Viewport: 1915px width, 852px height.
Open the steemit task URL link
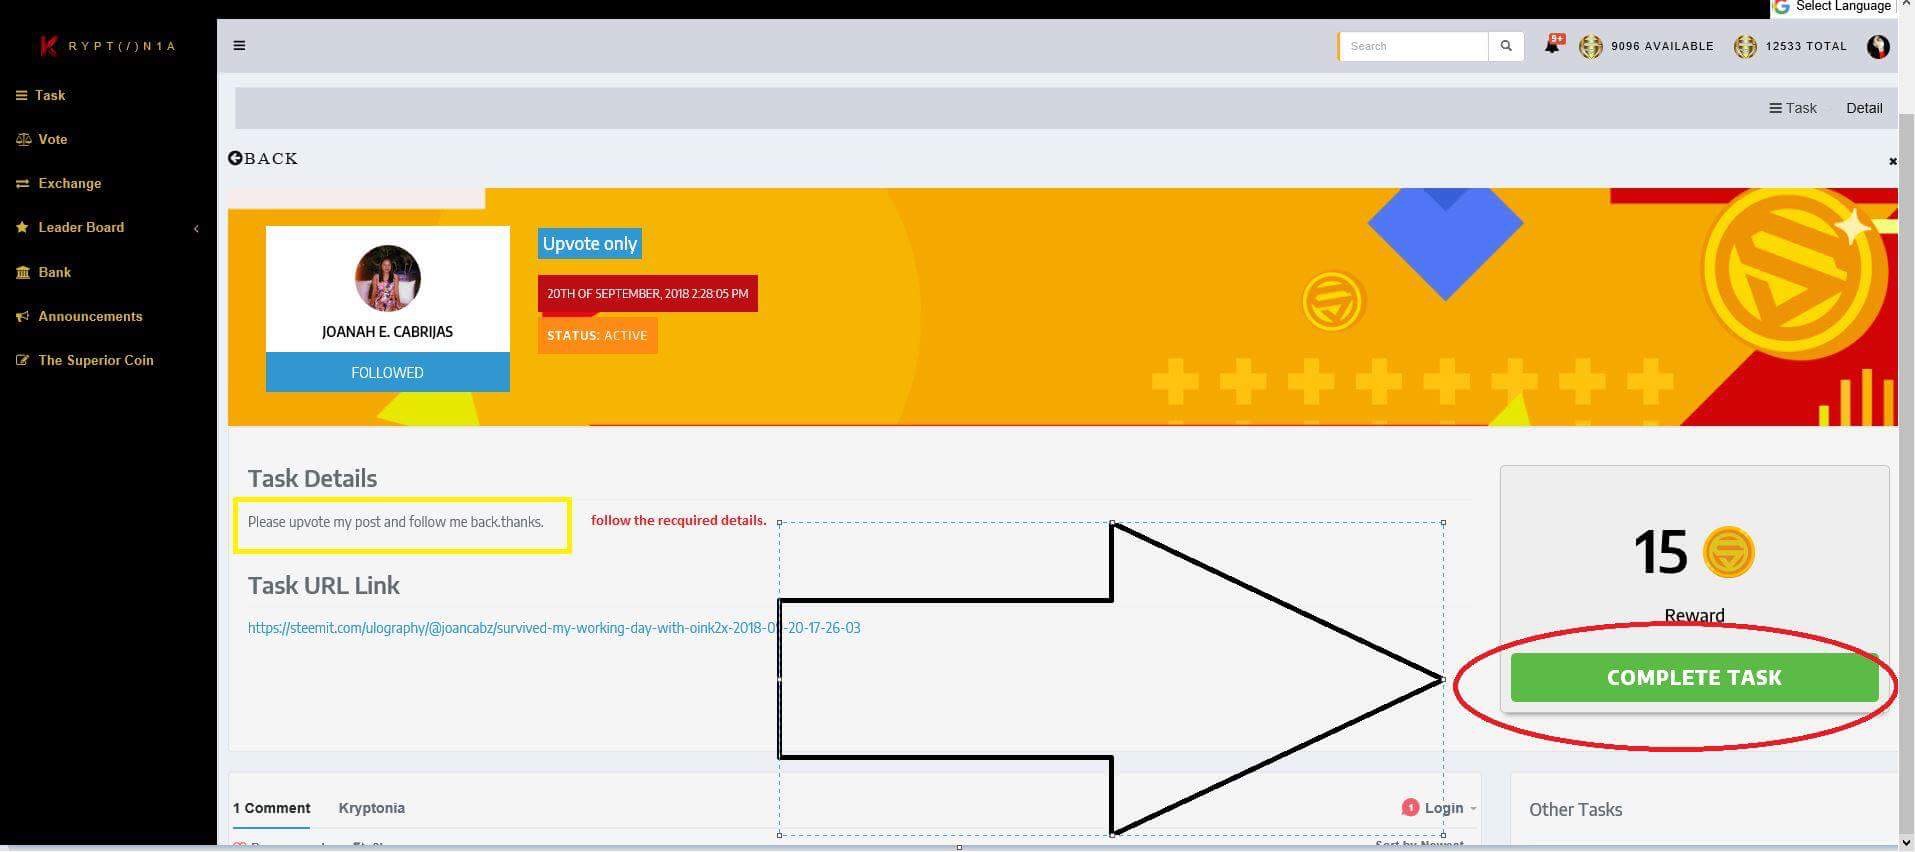(554, 628)
